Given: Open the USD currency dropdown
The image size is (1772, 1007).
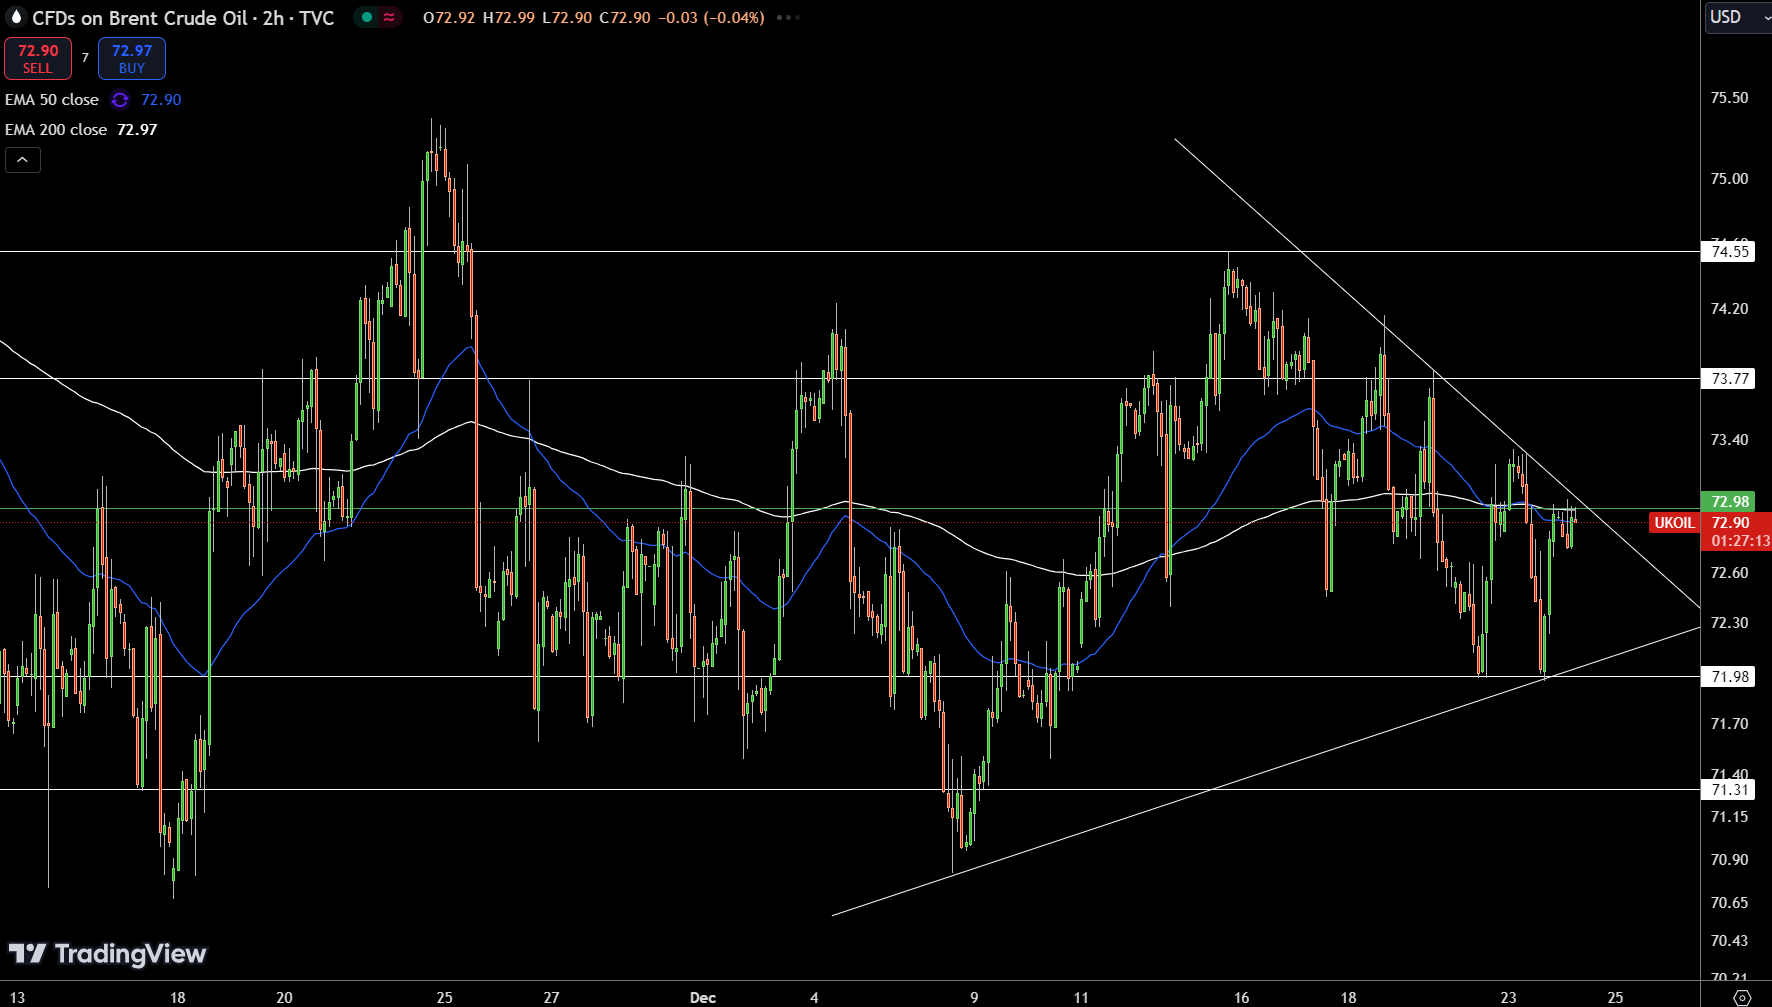Looking at the screenshot, I should (x=1738, y=17).
